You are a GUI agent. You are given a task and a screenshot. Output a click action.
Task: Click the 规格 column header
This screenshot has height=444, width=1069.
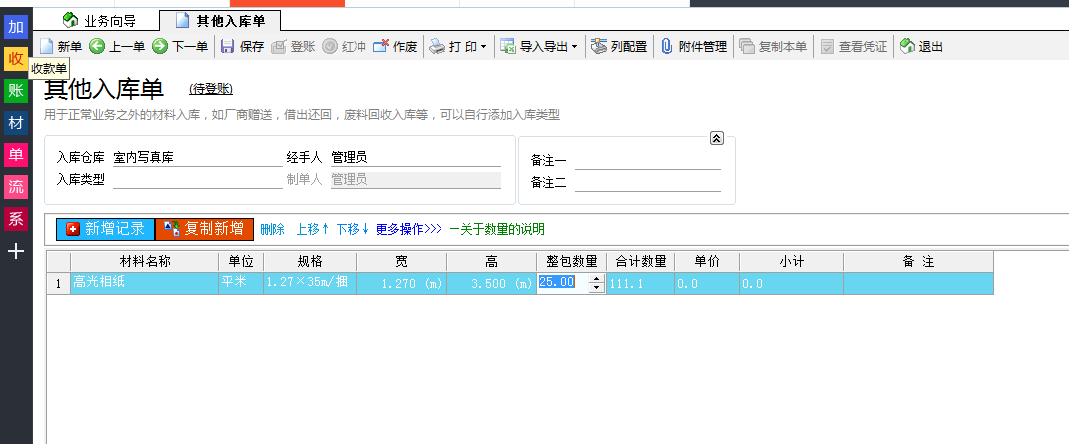point(310,262)
